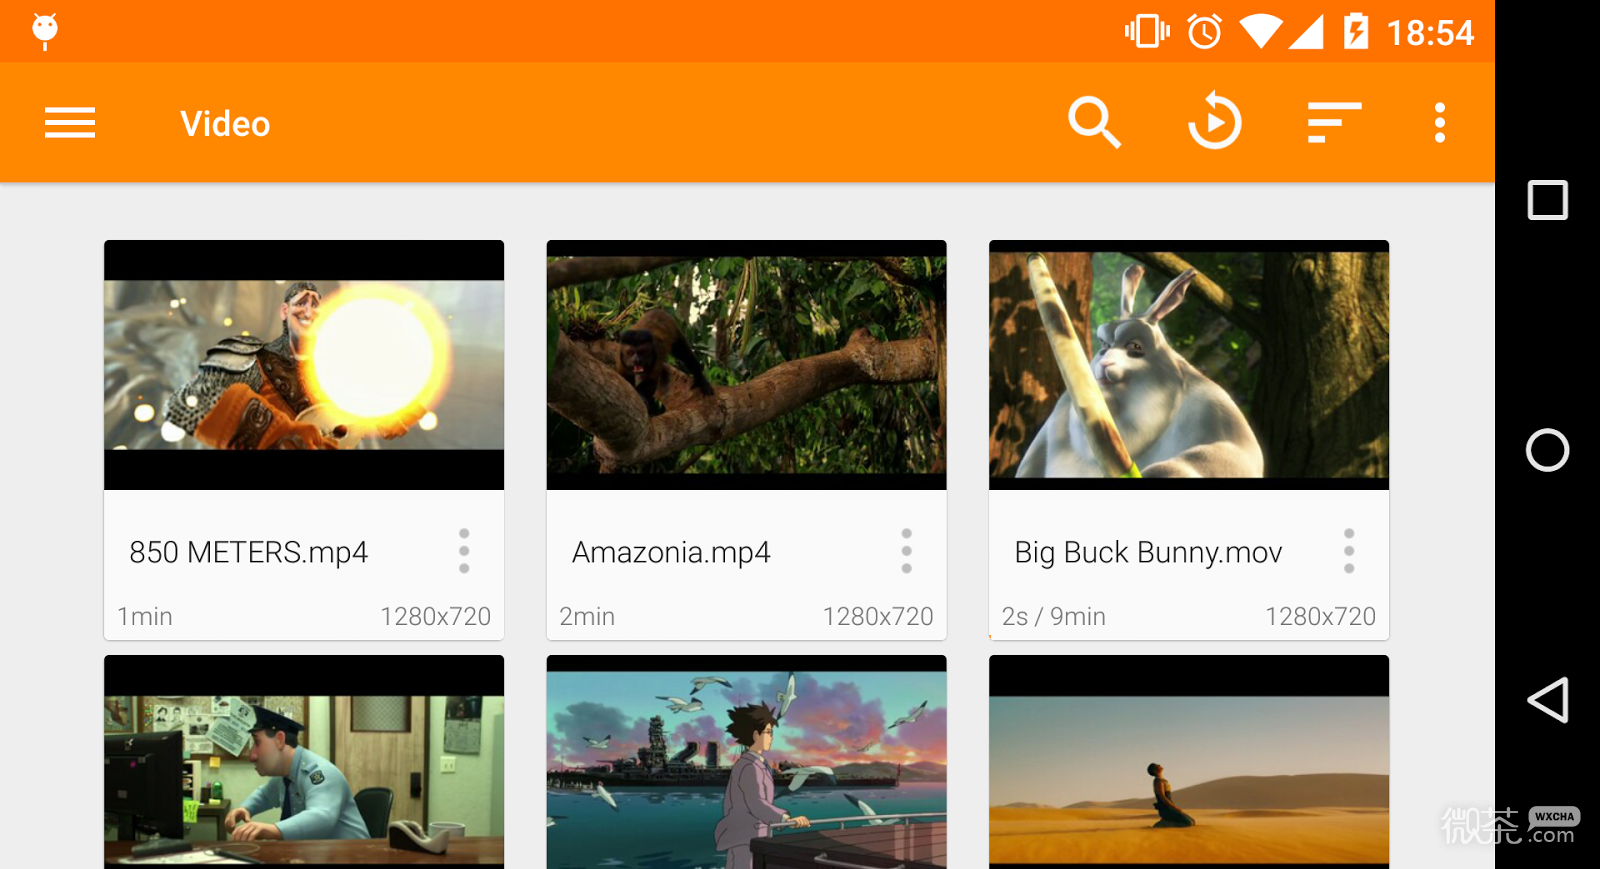Play the Amazonia.mp4 monkey thumbnail
1601x869 pixels.
(746, 365)
